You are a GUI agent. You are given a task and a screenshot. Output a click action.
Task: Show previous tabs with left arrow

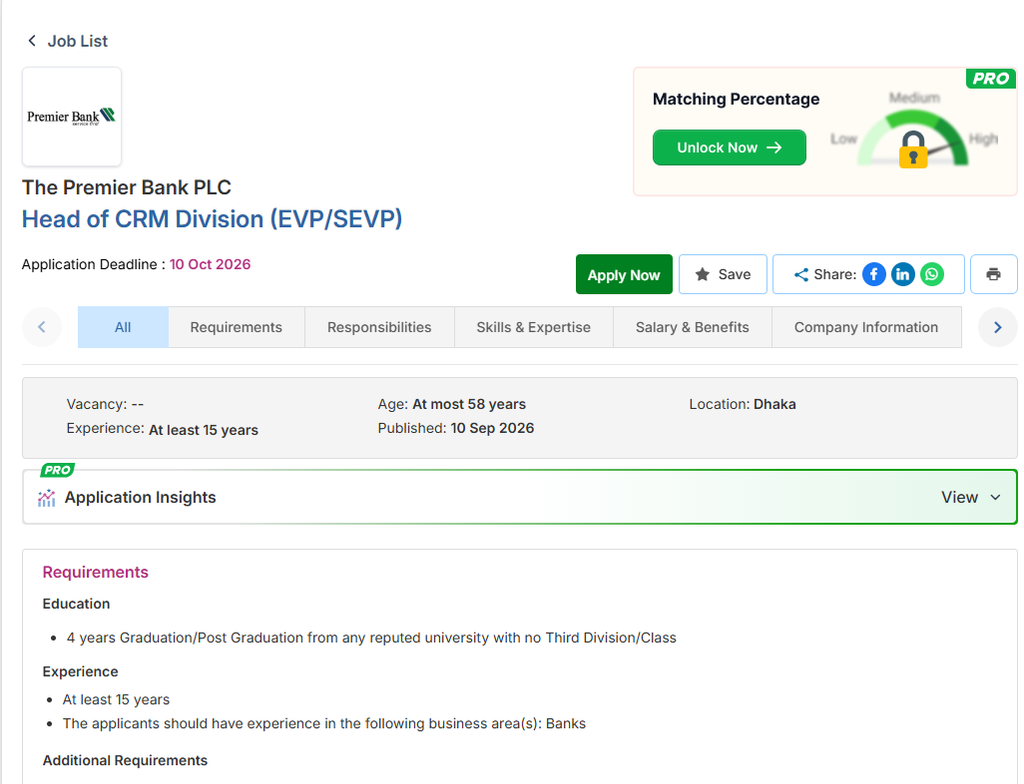coord(42,327)
